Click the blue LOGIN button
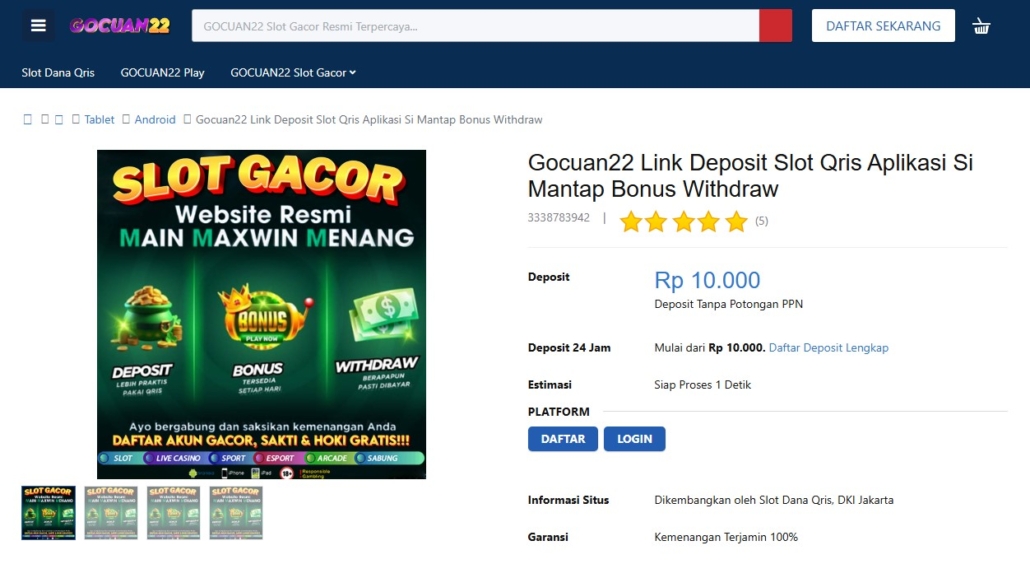Viewport: 1030px width, 564px height. click(x=634, y=439)
